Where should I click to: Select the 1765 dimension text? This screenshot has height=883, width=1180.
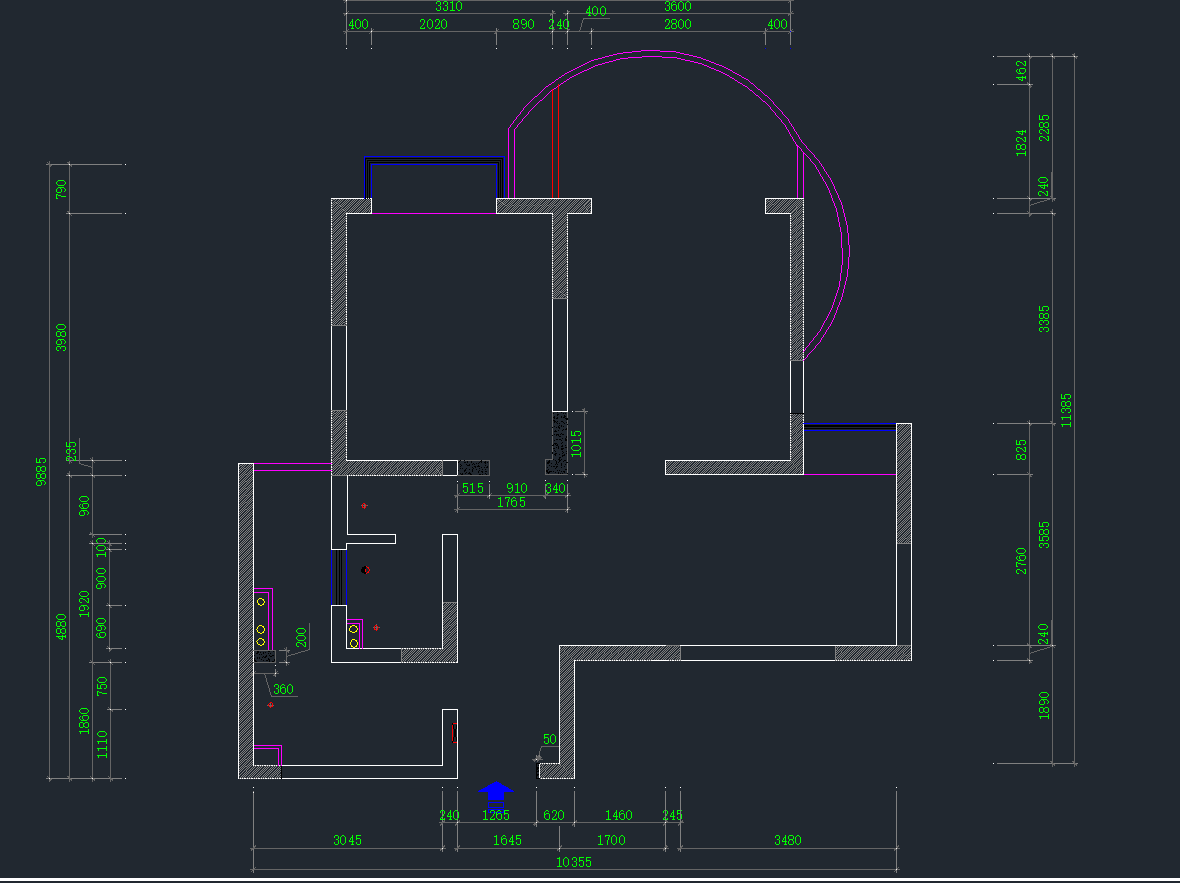click(511, 502)
